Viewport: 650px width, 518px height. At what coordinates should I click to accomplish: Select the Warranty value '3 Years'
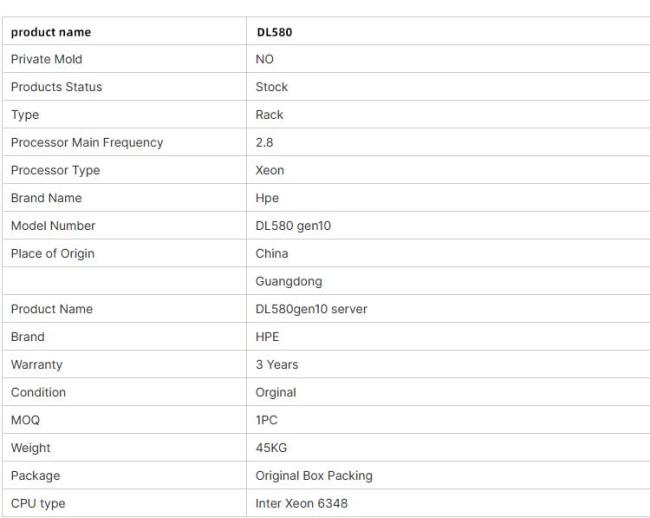pyautogui.click(x=277, y=364)
